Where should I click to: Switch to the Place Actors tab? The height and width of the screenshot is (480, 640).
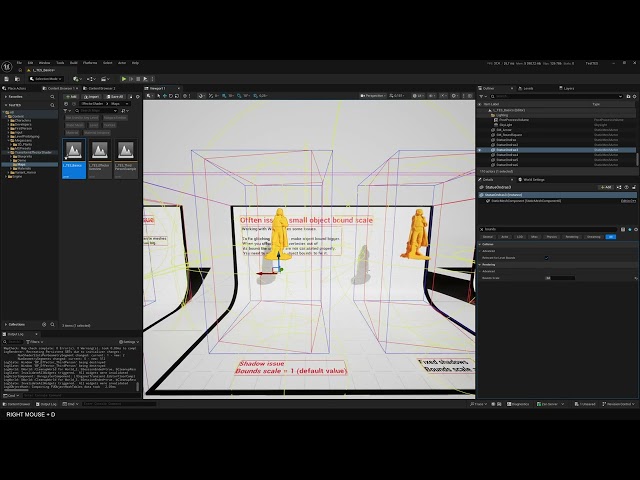(16, 88)
